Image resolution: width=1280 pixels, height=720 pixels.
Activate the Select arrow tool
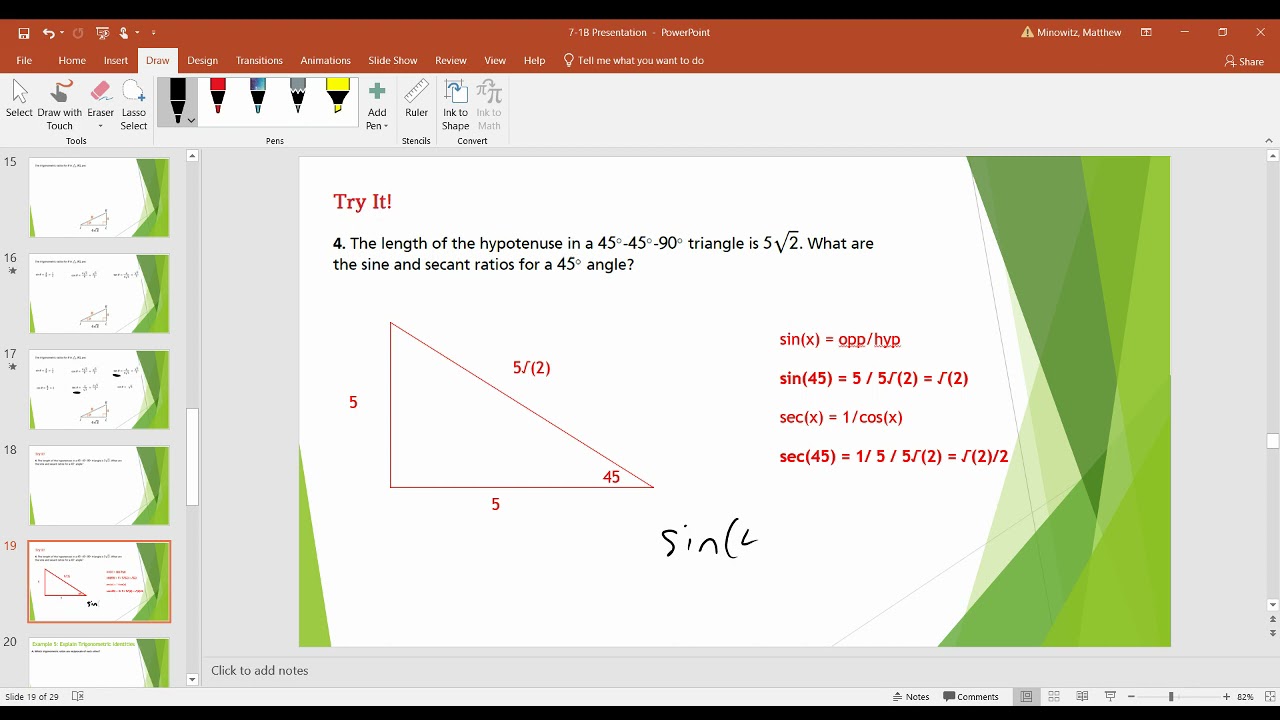coord(19,105)
